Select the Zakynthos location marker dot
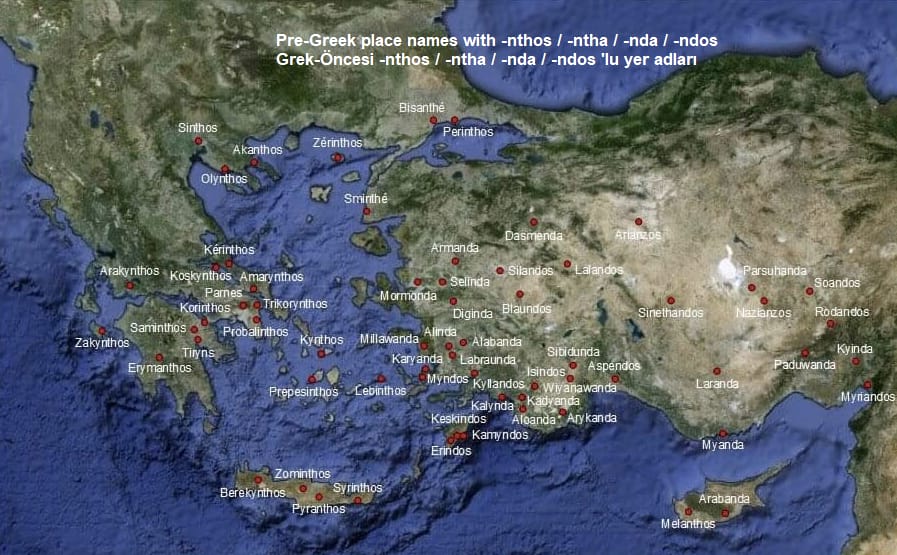The height and width of the screenshot is (555, 897). tap(101, 331)
